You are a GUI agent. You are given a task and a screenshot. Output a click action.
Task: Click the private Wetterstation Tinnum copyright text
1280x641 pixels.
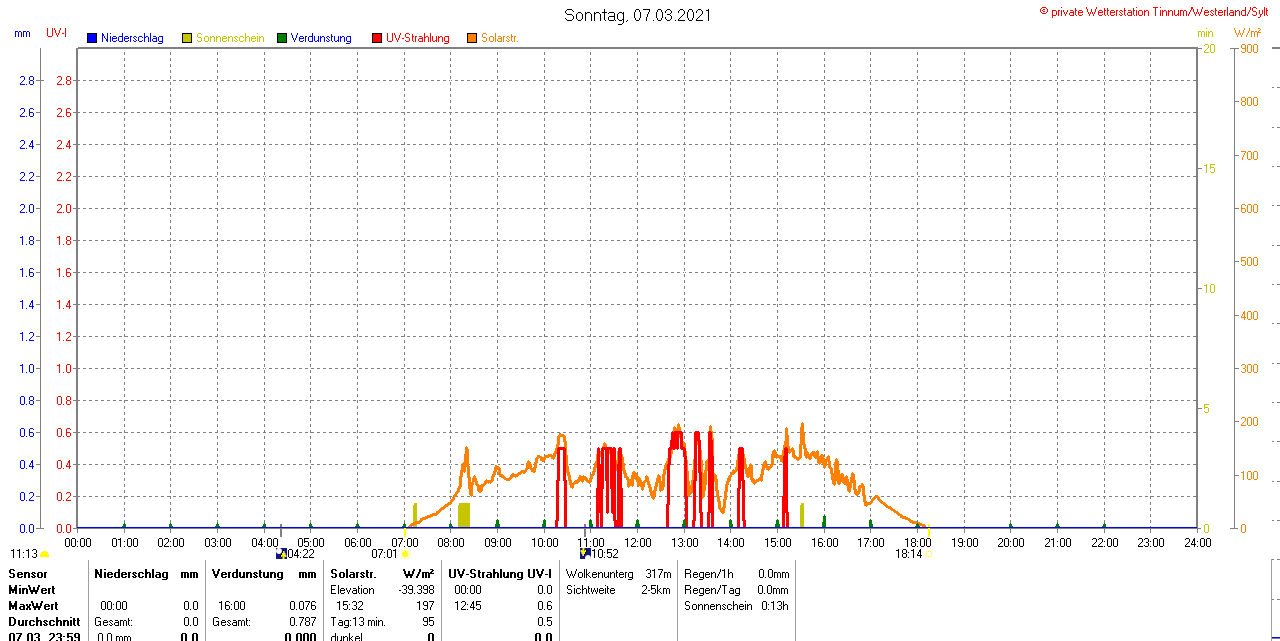[x=1158, y=12]
